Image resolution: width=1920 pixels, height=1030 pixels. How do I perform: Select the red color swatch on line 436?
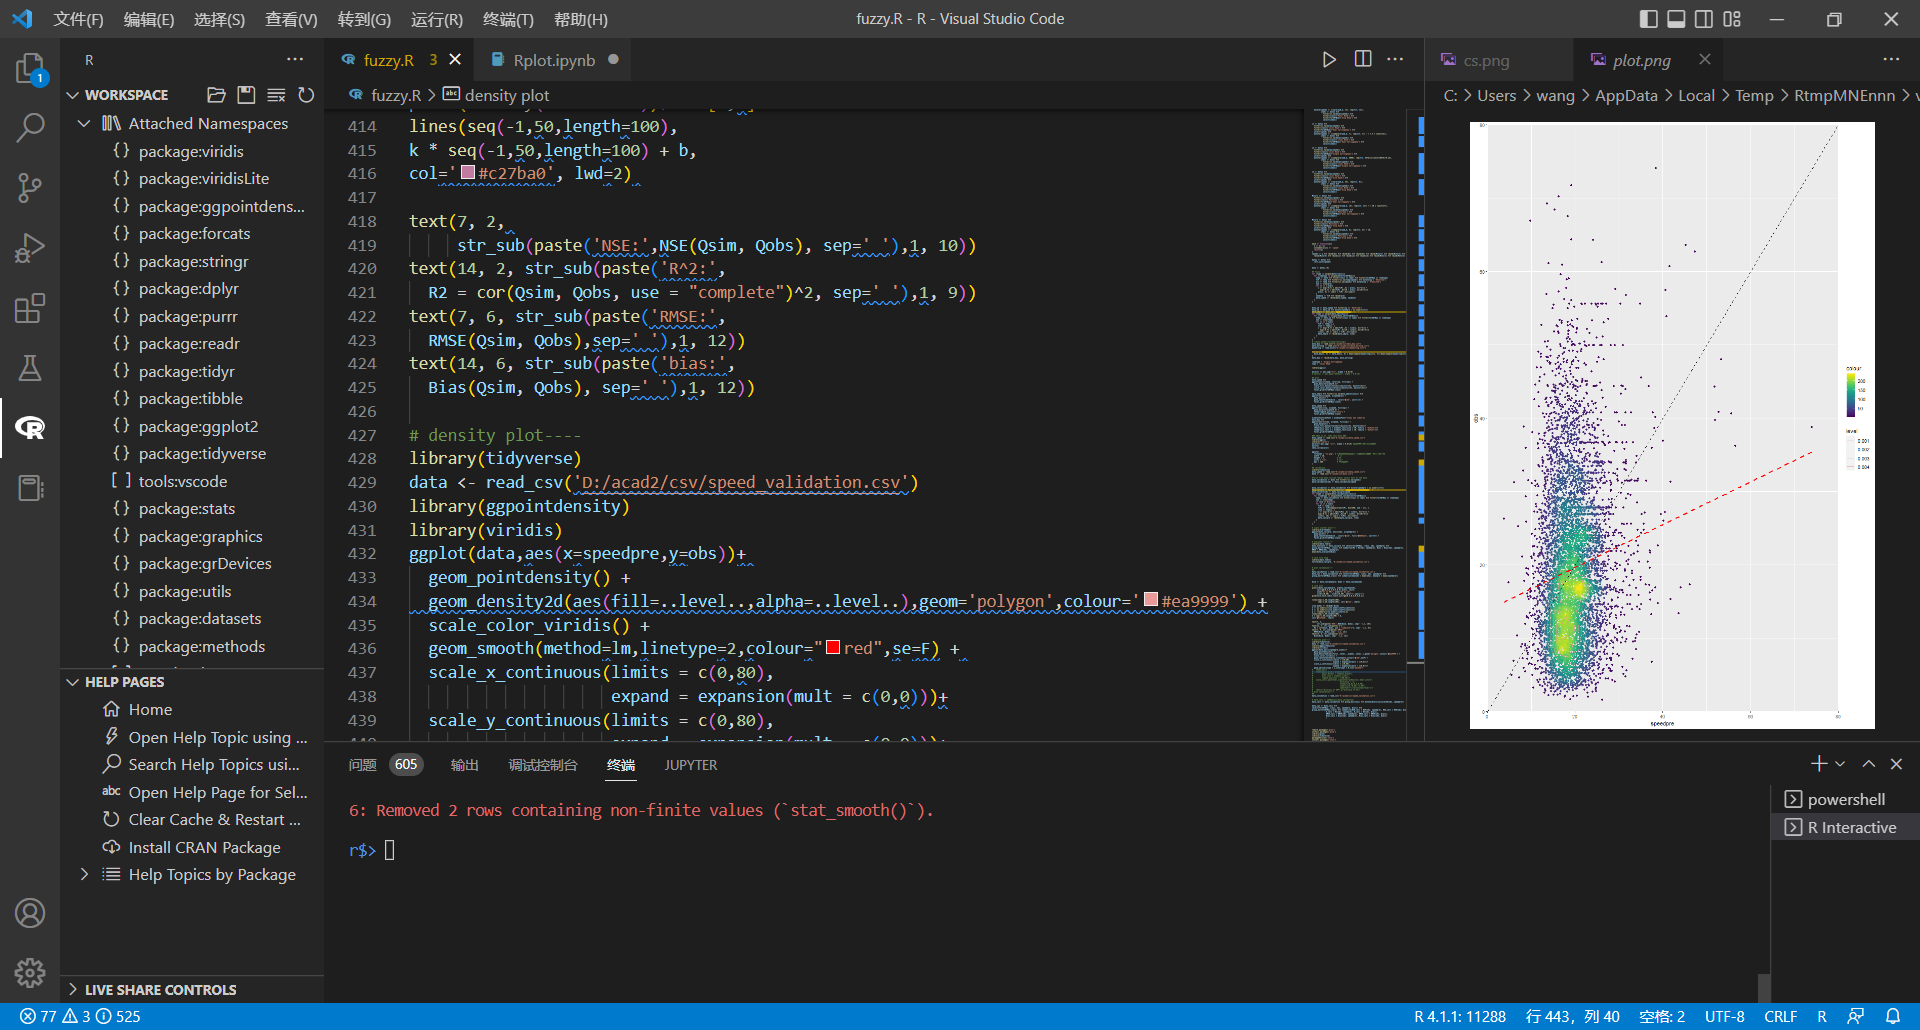click(834, 648)
